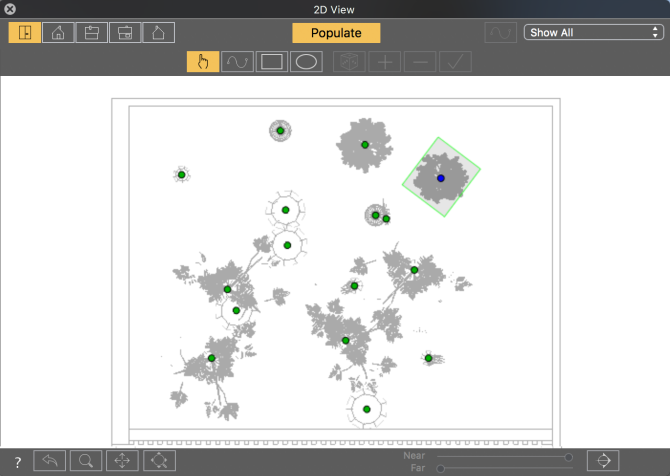670x476 pixels.
Task: Click the minus remove icon
Action: [x=420, y=62]
